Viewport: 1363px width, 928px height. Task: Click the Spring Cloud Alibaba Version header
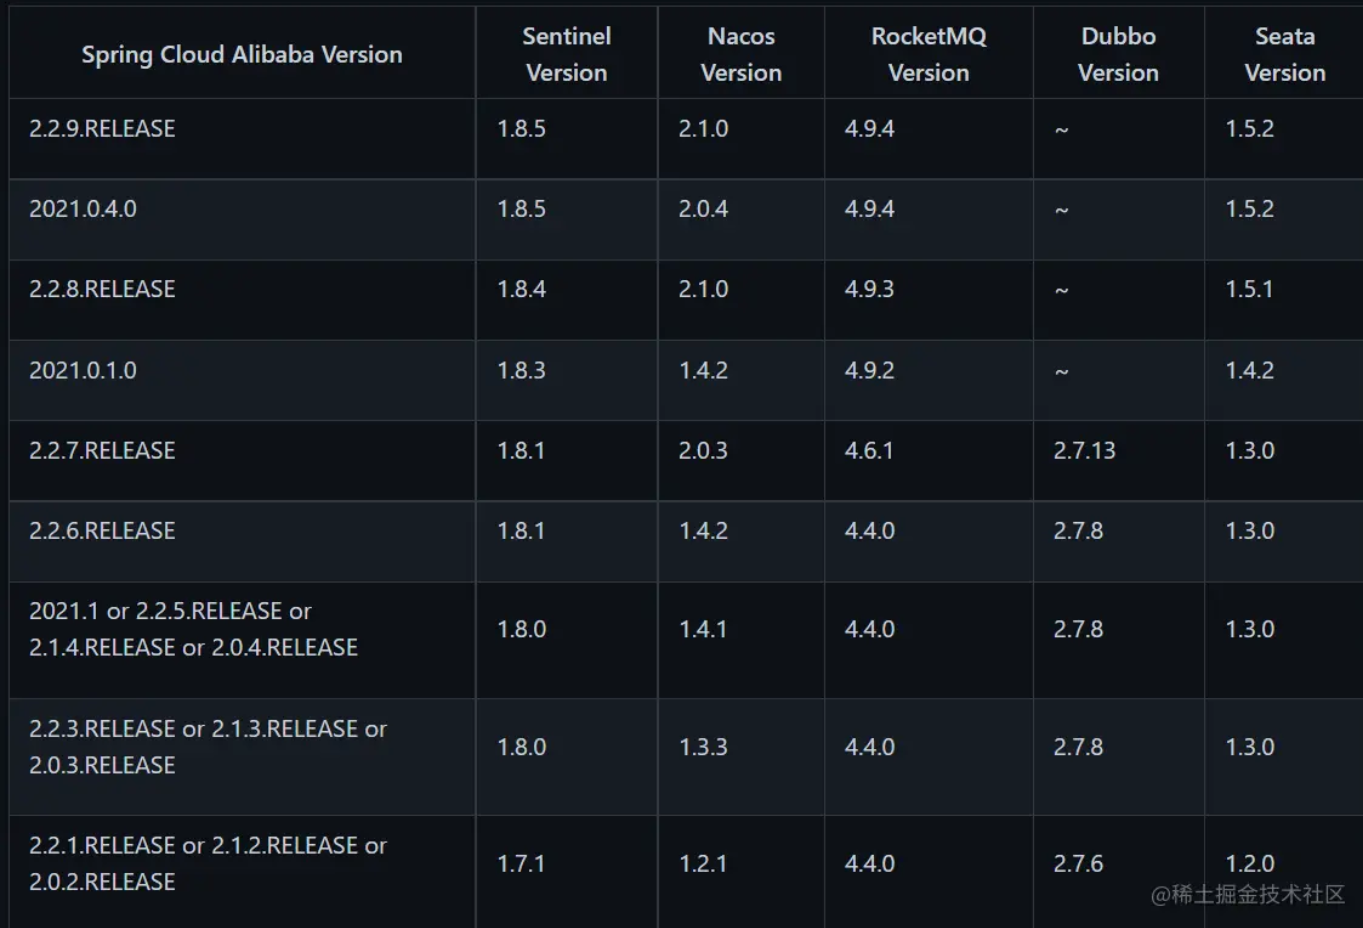click(241, 55)
